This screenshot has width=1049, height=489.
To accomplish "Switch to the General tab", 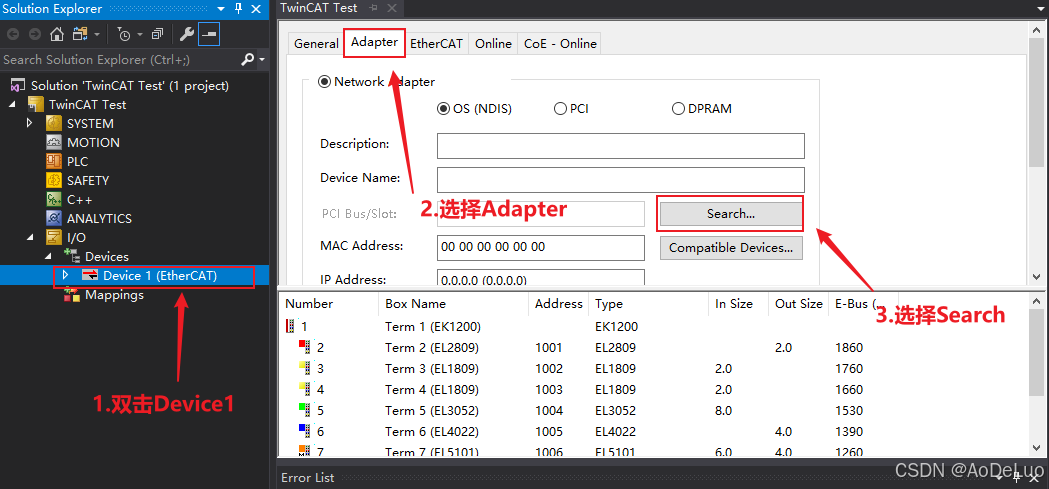I will coord(316,43).
